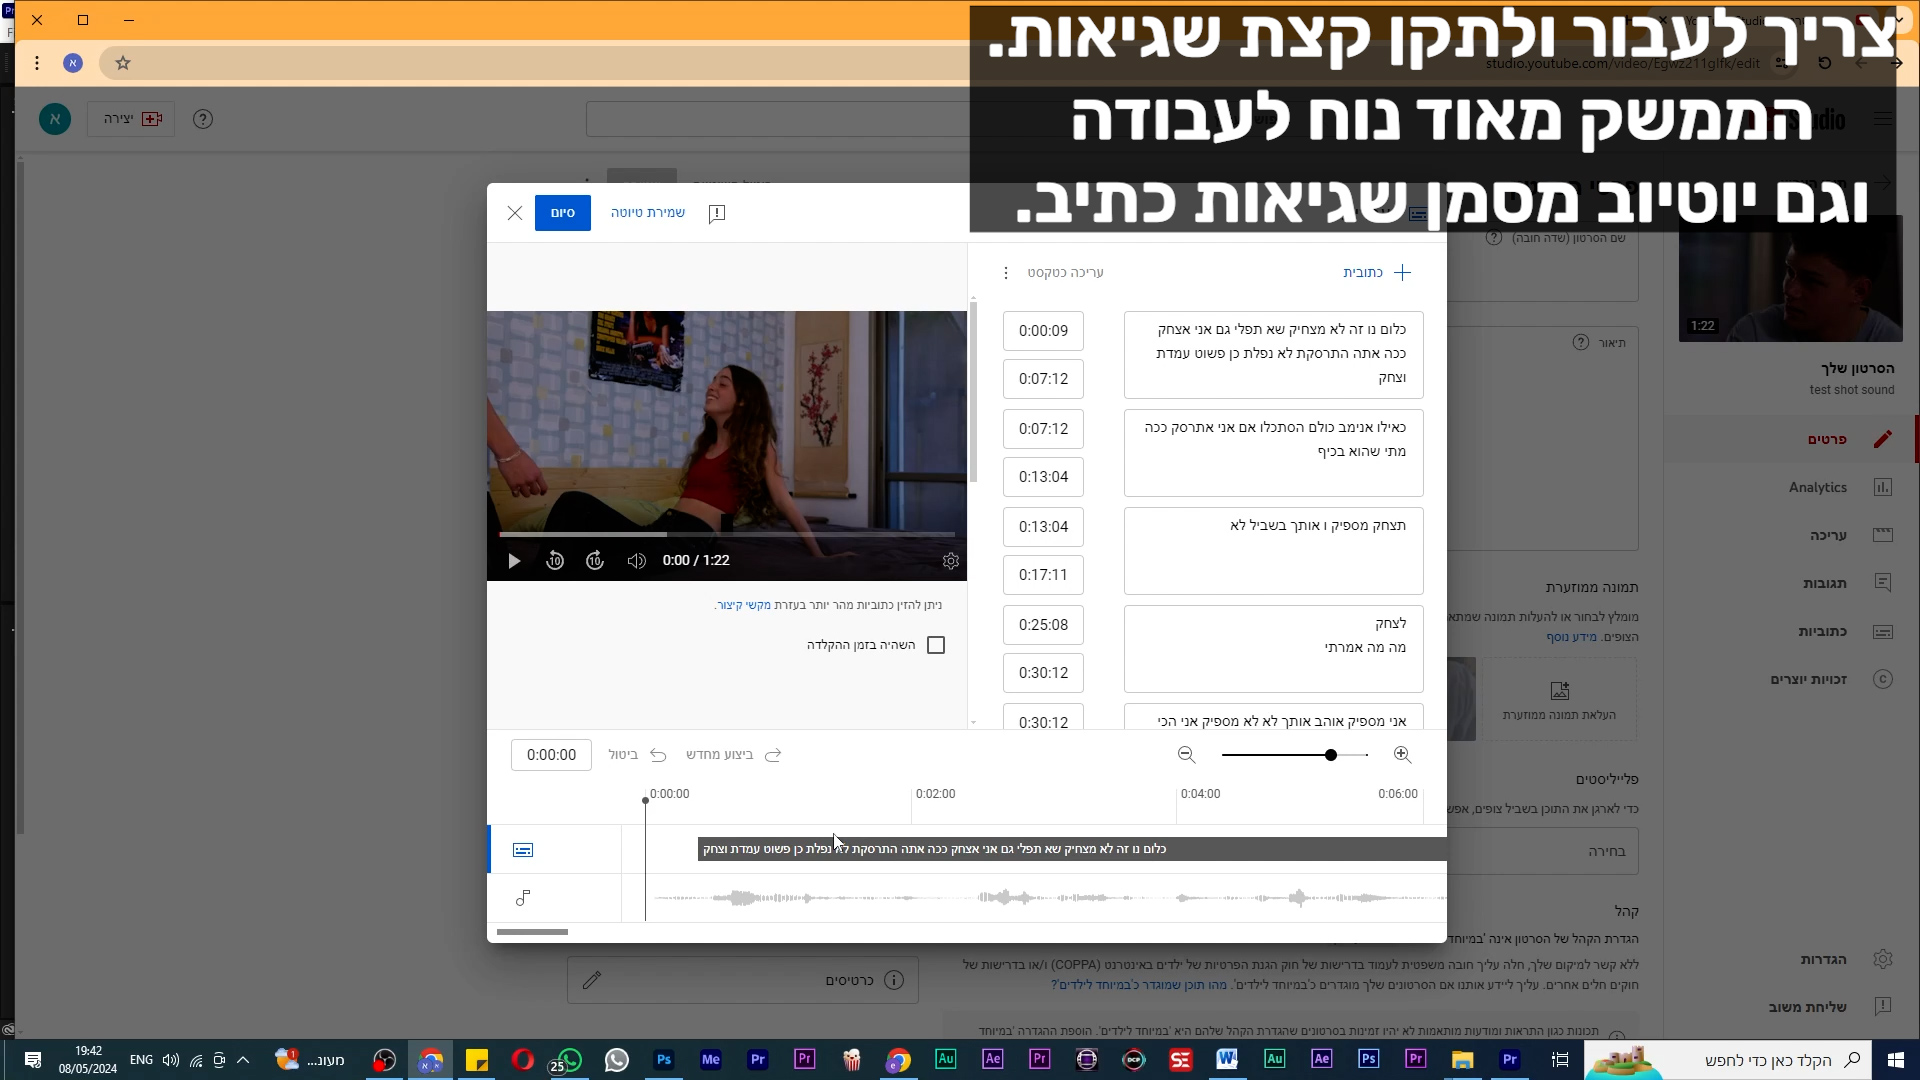
Task: Adjust the timeline zoom slider handle
Action: [1331, 755]
